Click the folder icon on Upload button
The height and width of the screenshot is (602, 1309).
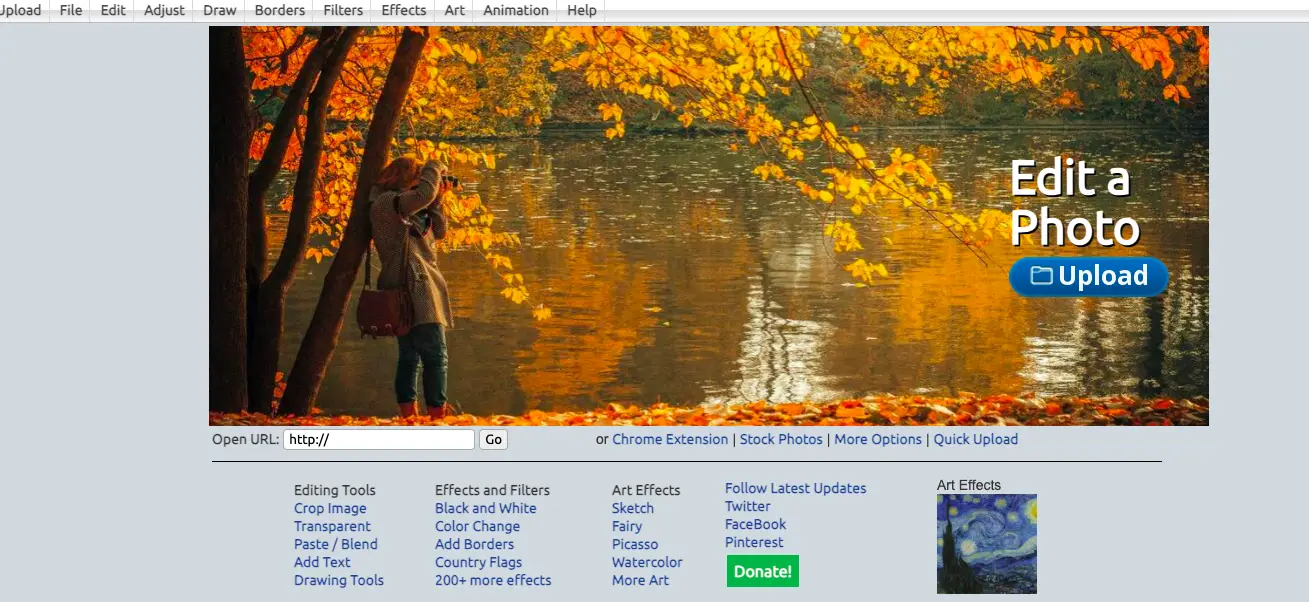click(1042, 275)
